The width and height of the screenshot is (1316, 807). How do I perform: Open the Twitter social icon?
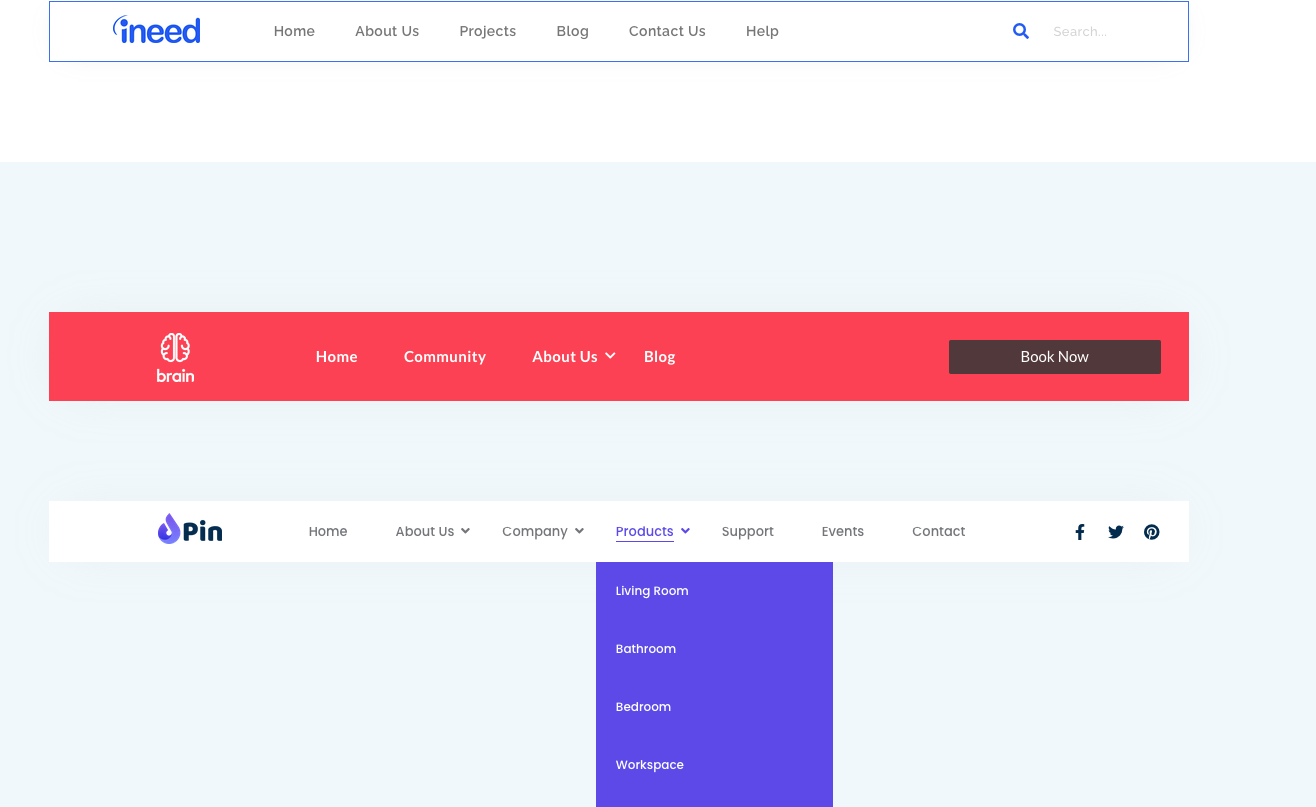1116,532
